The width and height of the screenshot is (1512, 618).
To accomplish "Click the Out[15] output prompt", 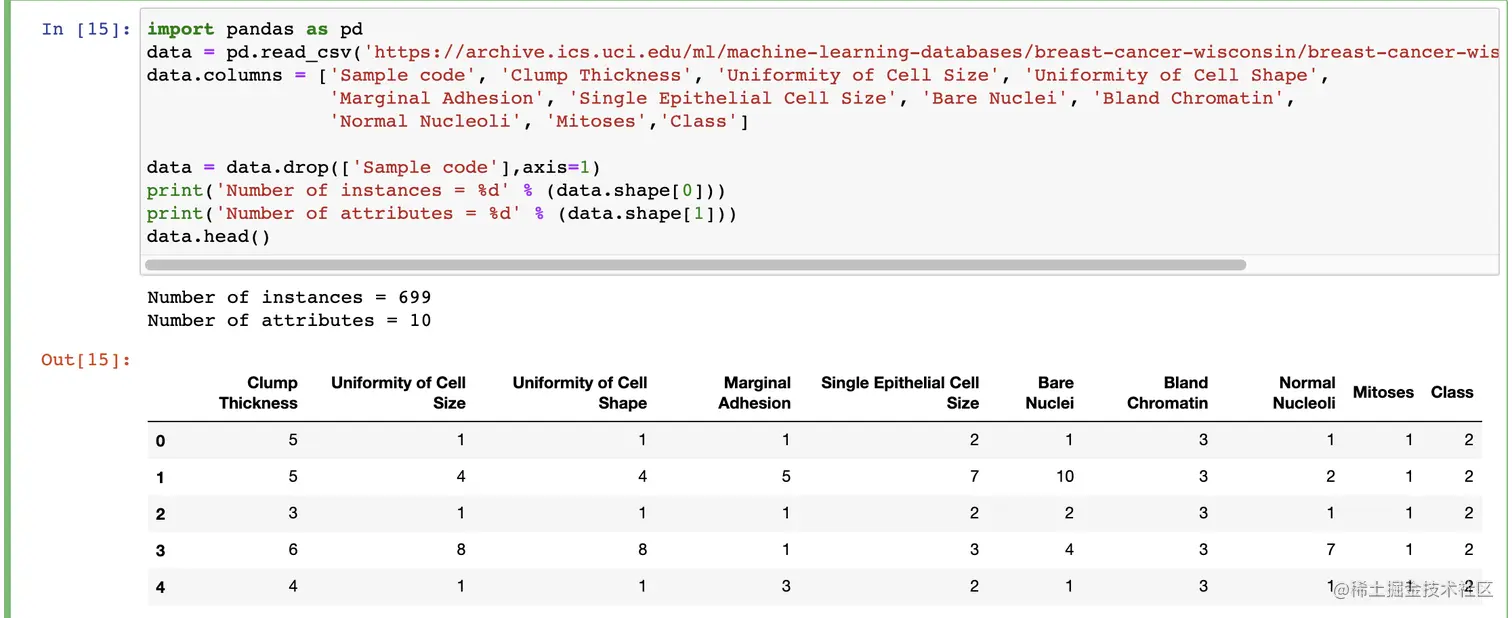I will coord(86,360).
